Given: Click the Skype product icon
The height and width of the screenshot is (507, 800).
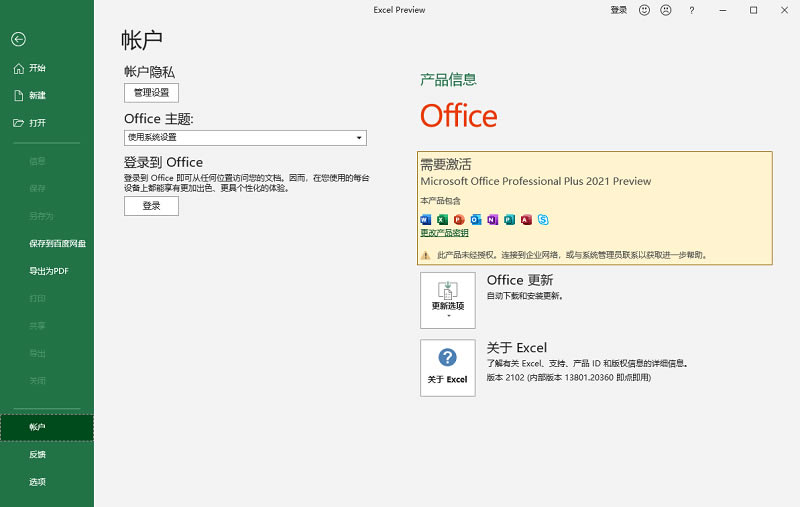Looking at the screenshot, I should coord(543,219).
